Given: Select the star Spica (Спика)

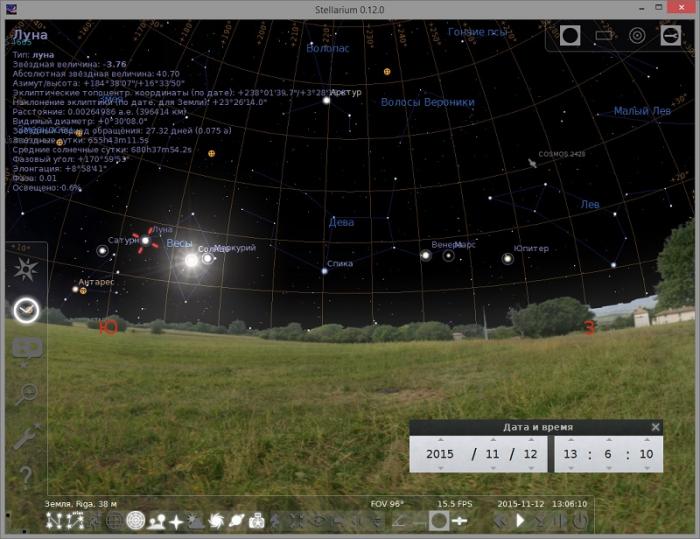Looking at the screenshot, I should pos(325,271).
